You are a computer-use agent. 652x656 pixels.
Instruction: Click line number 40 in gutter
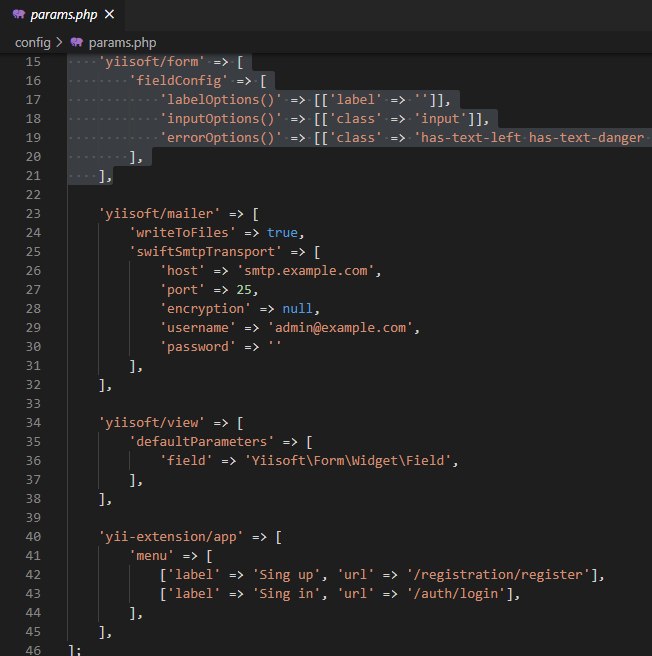(33, 537)
